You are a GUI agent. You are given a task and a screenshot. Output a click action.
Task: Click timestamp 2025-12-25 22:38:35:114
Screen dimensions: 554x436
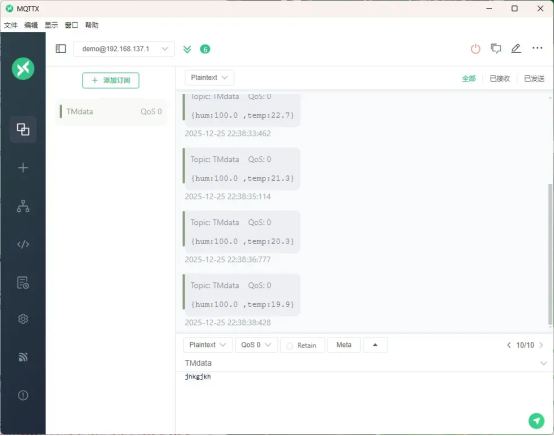[x=228, y=196]
